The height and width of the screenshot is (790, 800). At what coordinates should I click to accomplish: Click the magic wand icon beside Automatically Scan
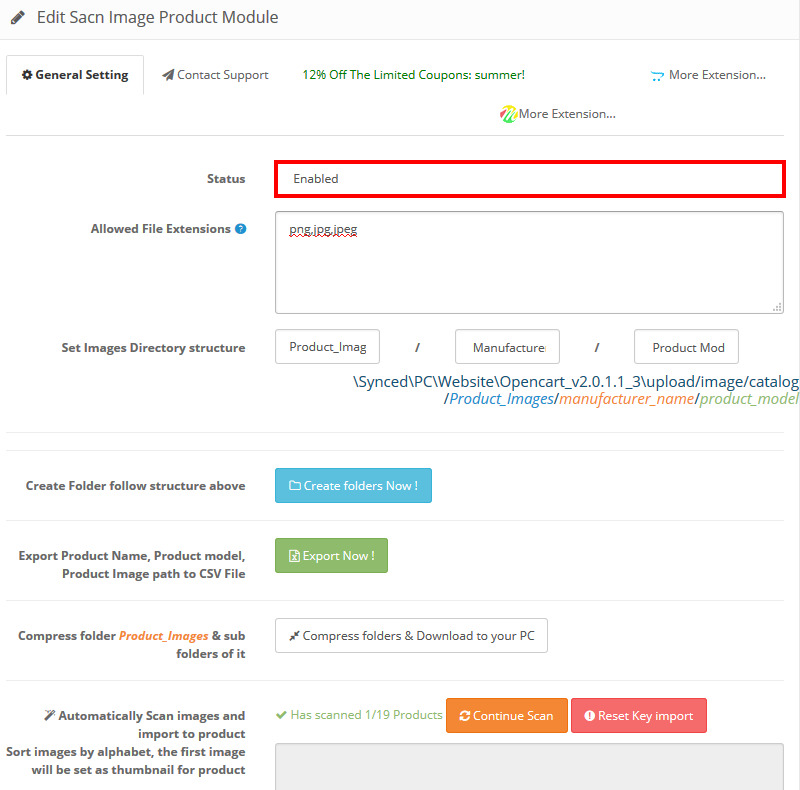[x=49, y=716]
